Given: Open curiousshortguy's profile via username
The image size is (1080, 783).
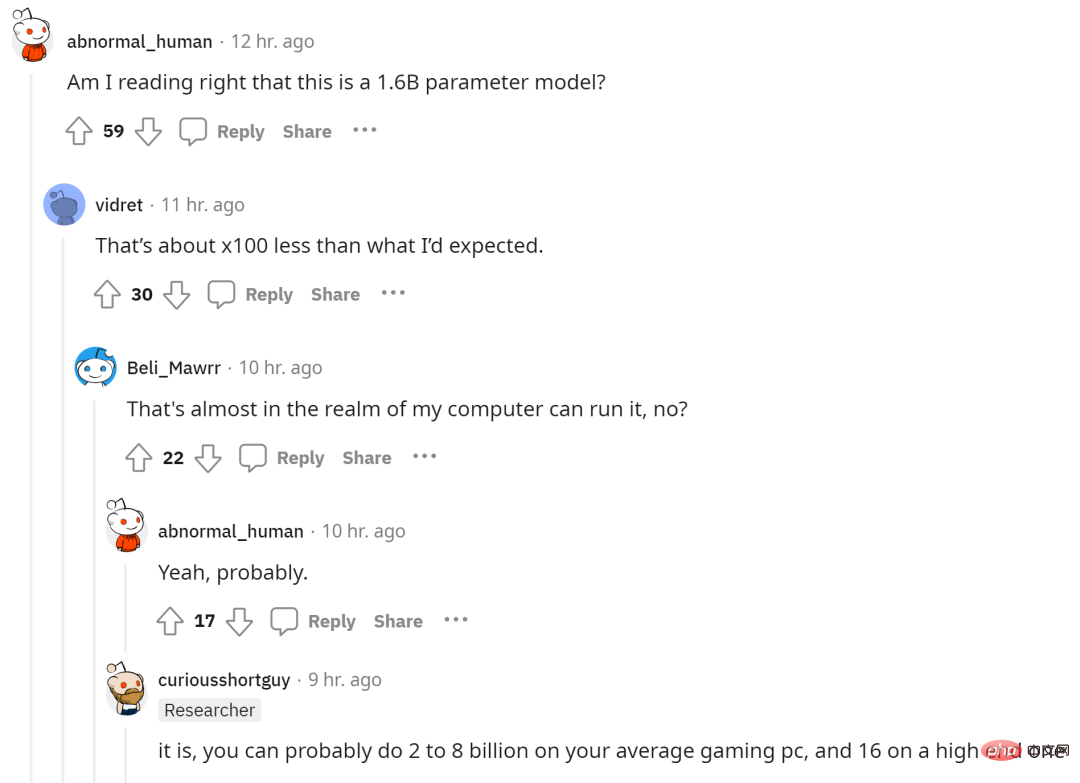Looking at the screenshot, I should click(x=224, y=680).
